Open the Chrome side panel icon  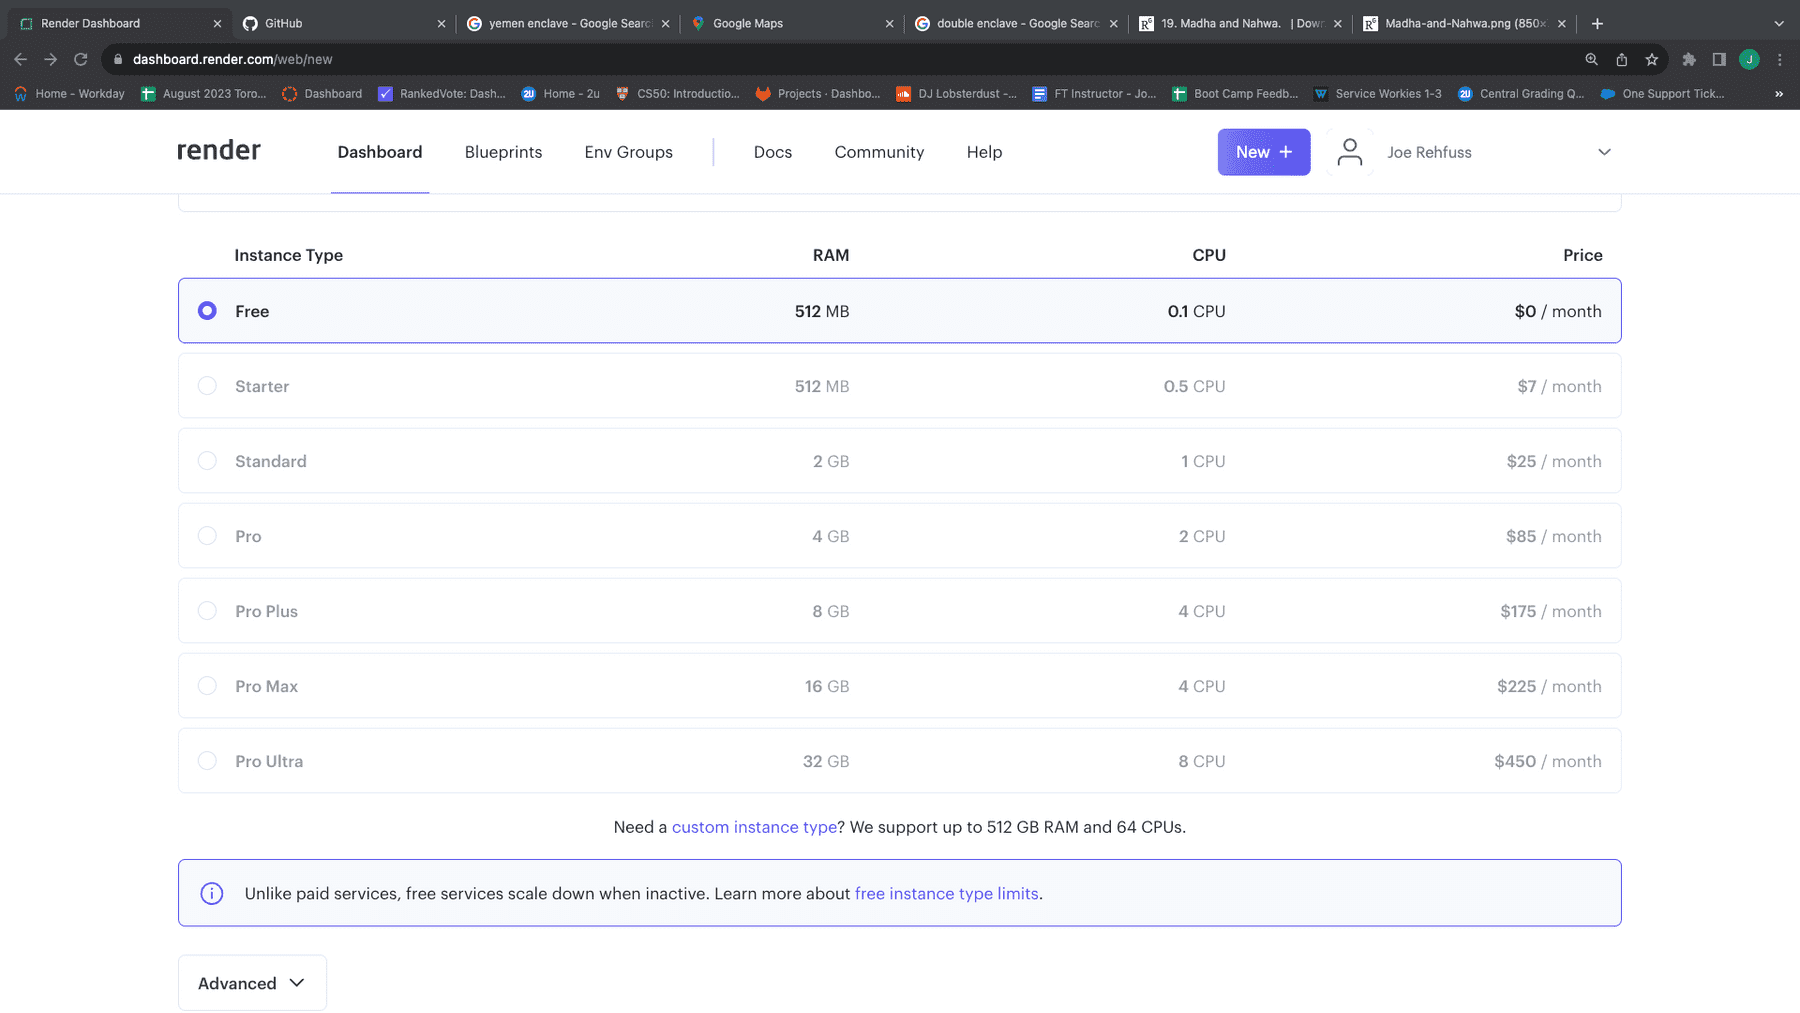point(1719,59)
